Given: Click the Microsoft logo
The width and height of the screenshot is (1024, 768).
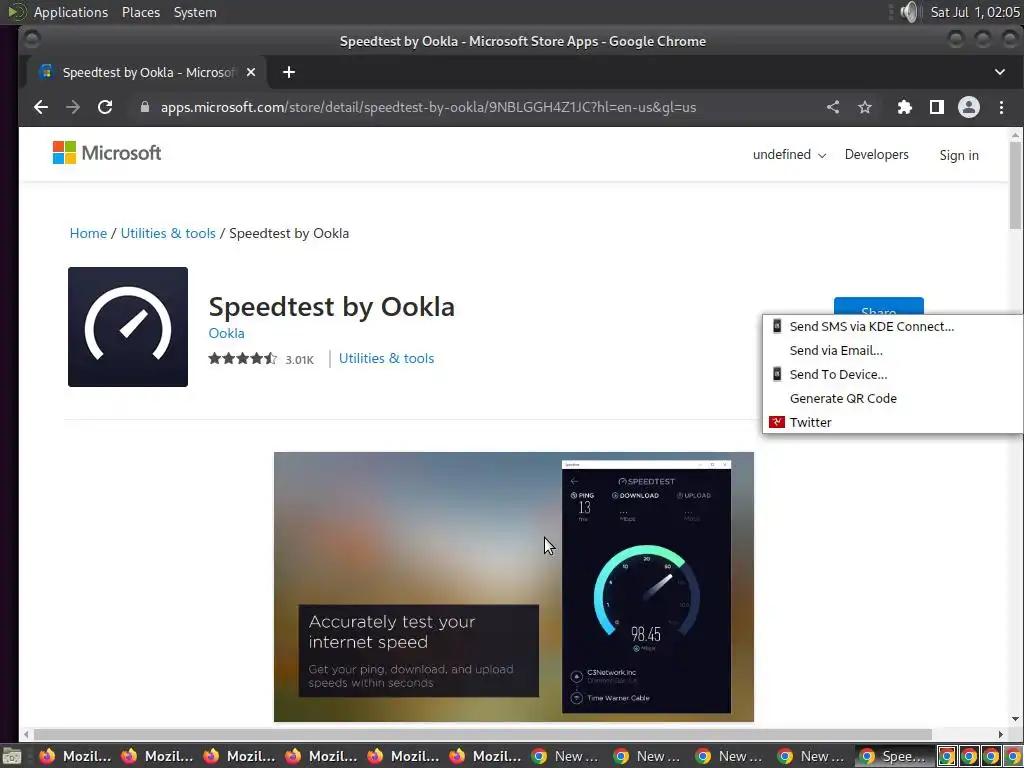Looking at the screenshot, I should pyautogui.click(x=106, y=153).
